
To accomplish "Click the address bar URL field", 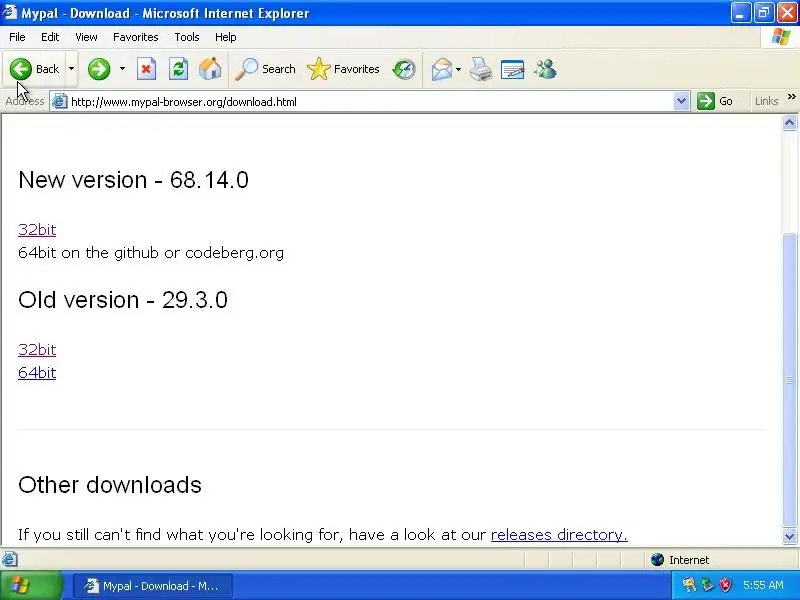I will pos(370,102).
